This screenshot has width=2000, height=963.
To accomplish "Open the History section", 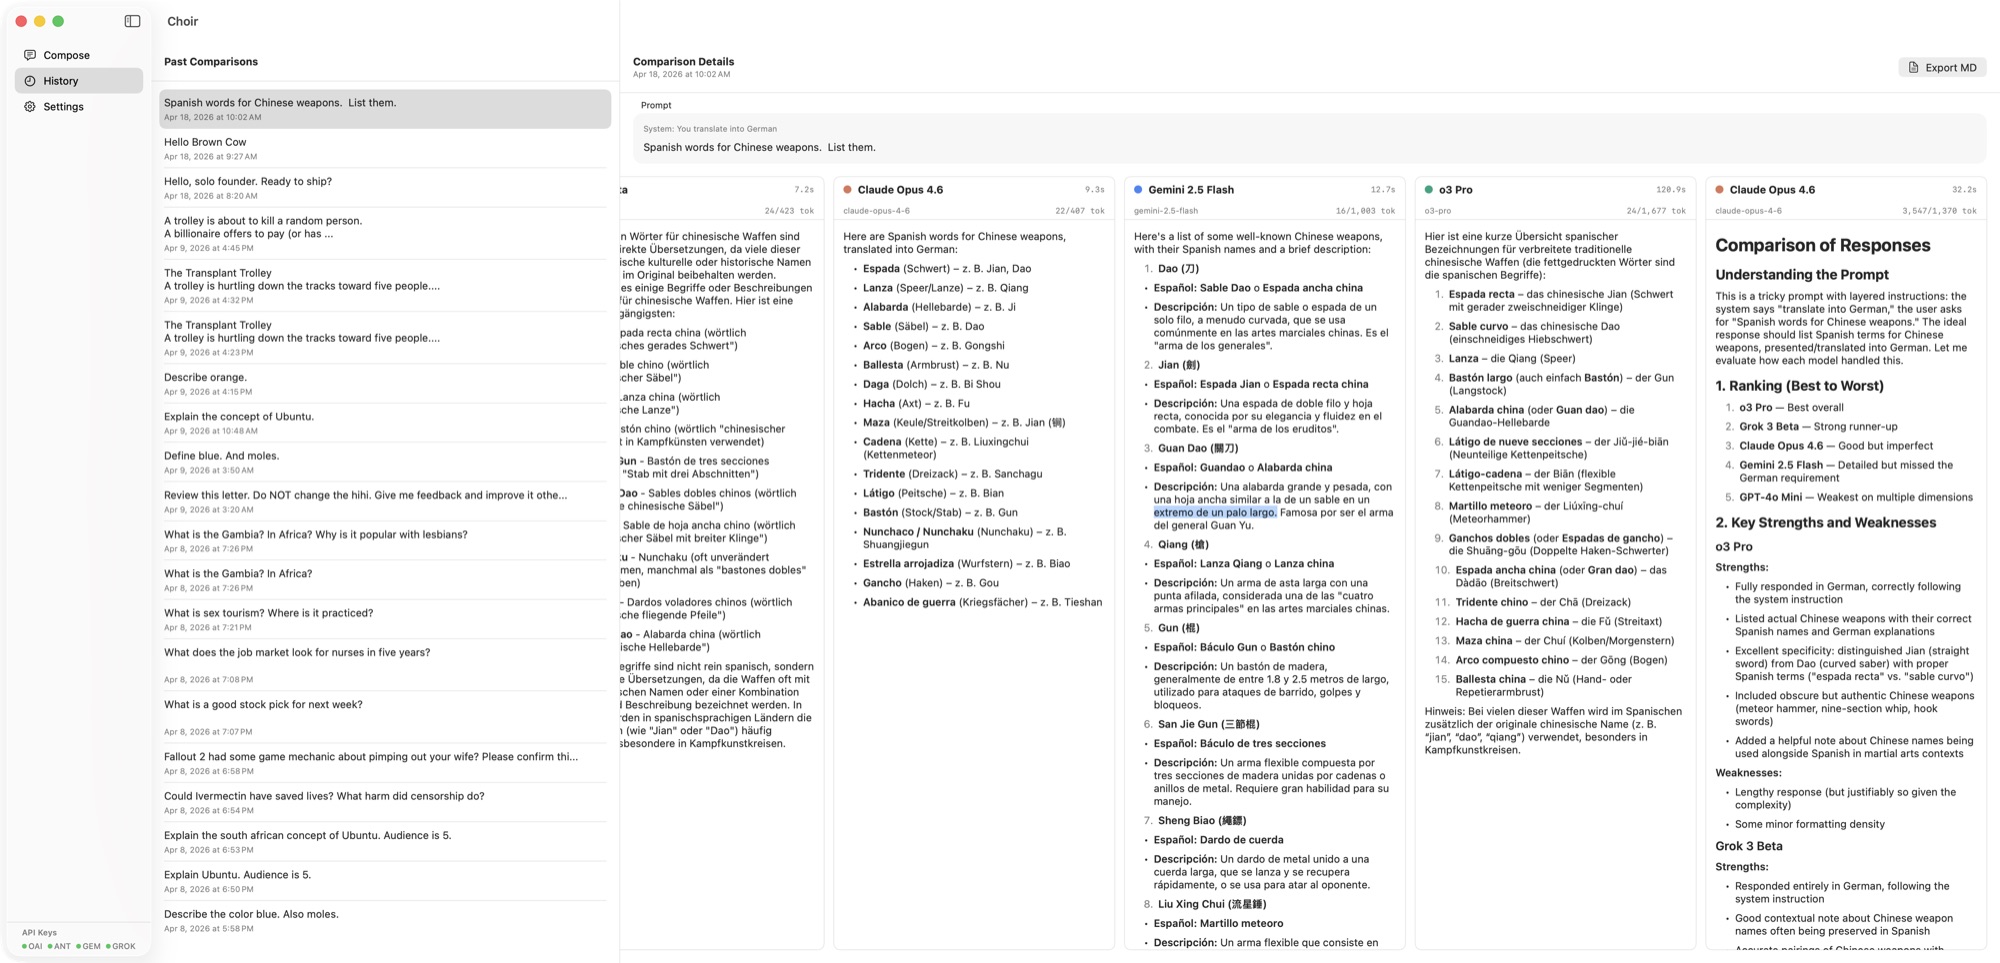I will tap(79, 81).
